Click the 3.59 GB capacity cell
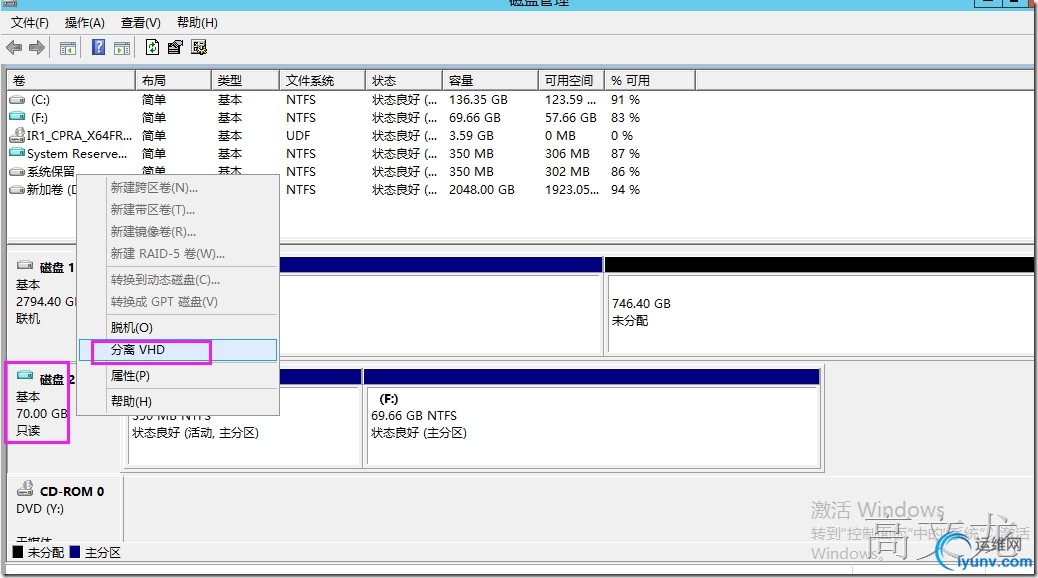1038x578 pixels. pos(471,135)
